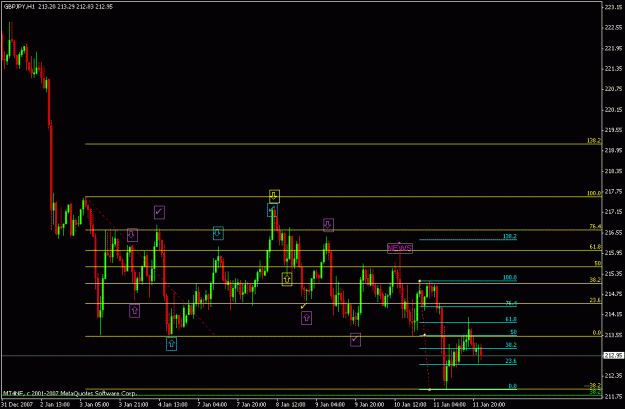Click the 212.35 price axis label
The image size is (625, 409).
[x=613, y=376]
